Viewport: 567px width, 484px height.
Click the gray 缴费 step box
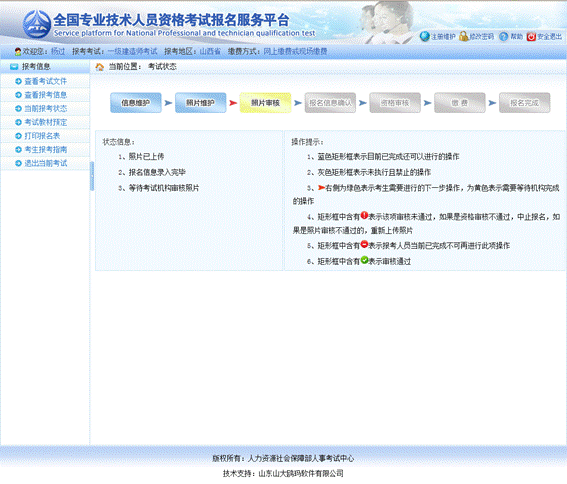click(460, 103)
